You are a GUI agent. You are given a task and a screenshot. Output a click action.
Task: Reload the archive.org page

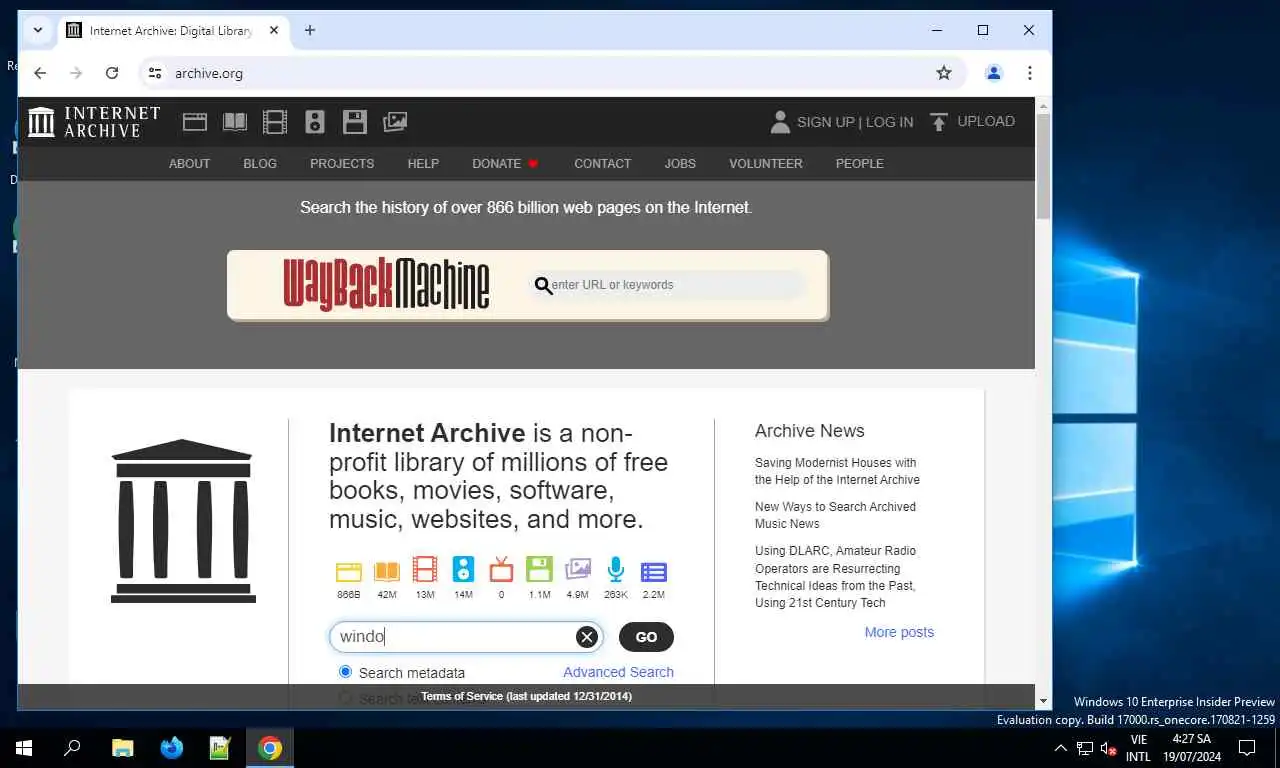pyautogui.click(x=112, y=73)
